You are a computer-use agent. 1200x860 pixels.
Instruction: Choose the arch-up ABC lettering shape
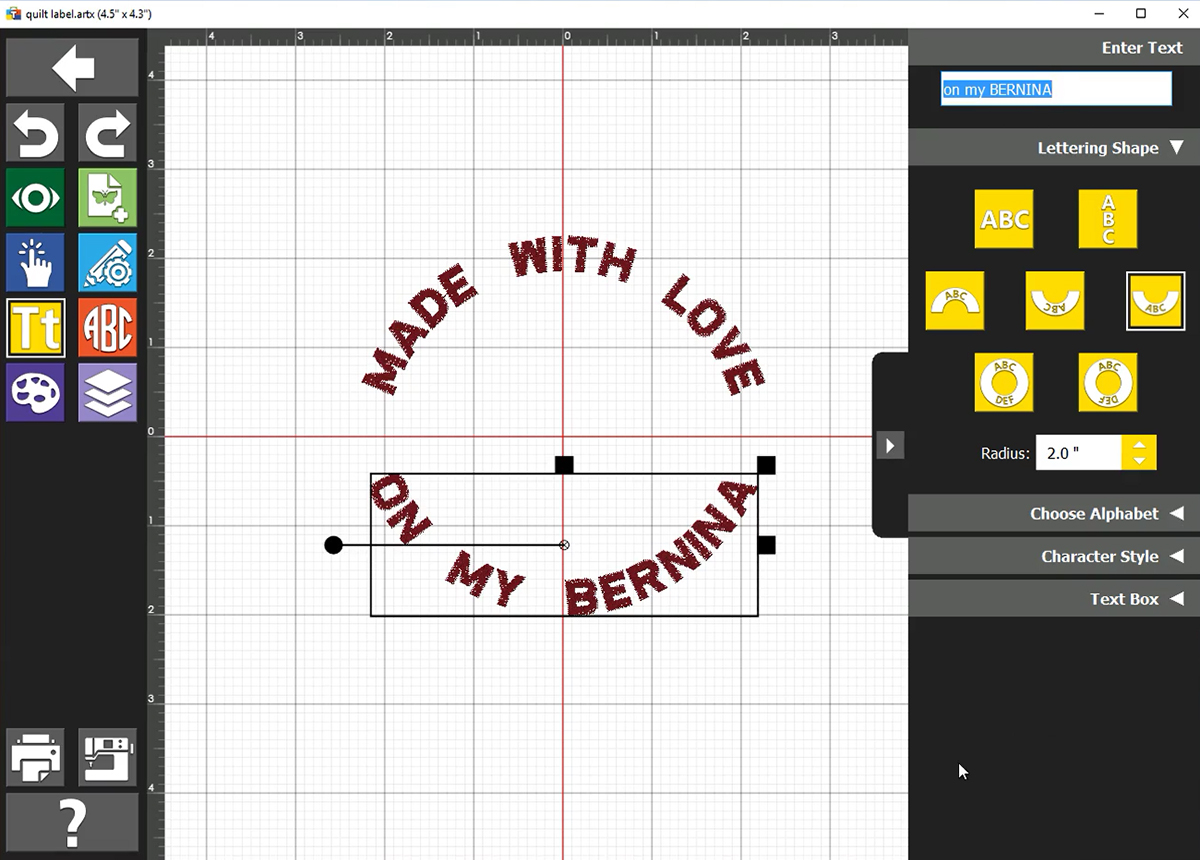tap(955, 300)
